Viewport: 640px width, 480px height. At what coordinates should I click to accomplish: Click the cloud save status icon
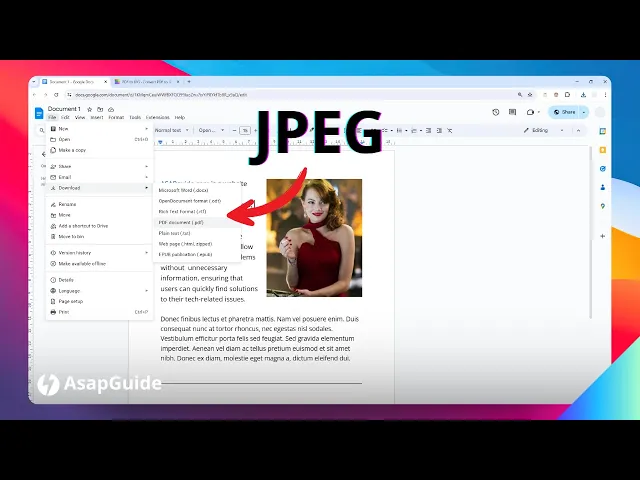pyautogui.click(x=111, y=109)
